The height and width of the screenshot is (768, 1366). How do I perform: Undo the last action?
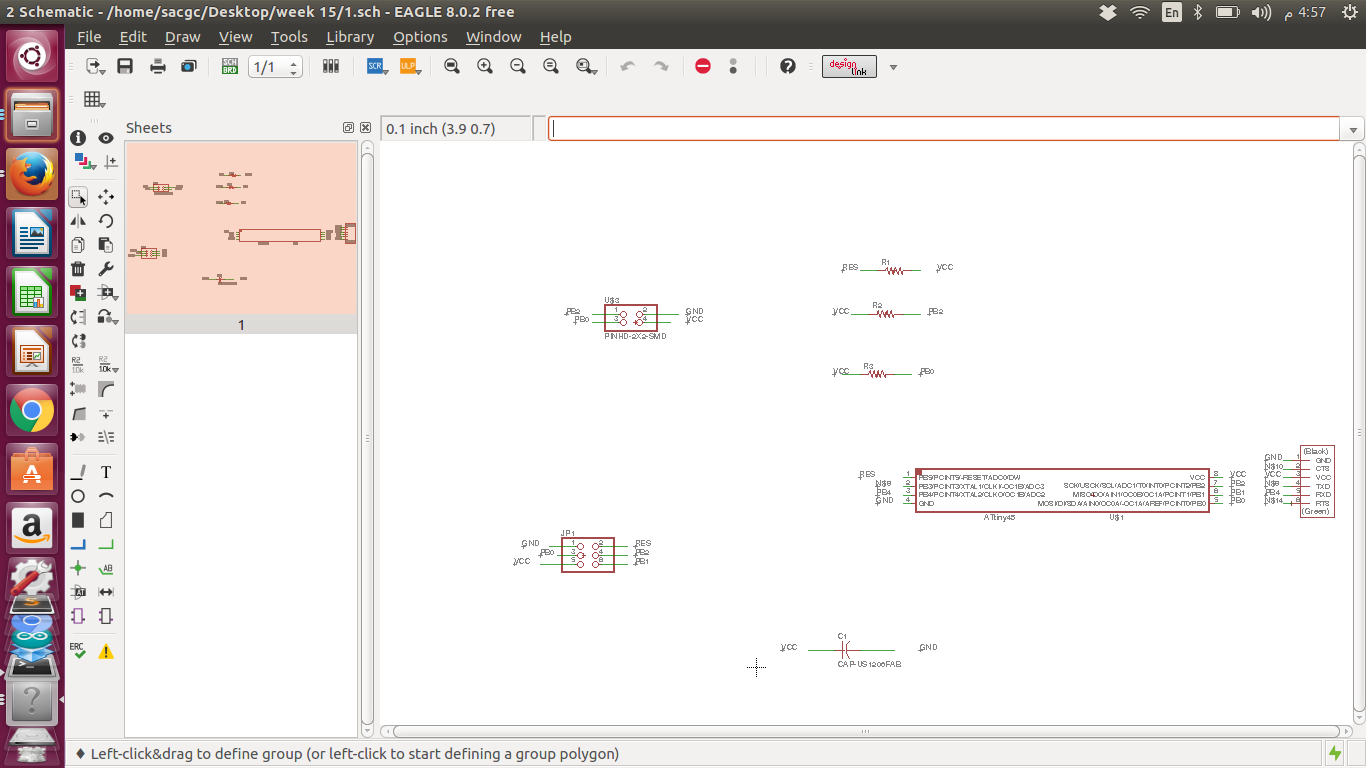[x=628, y=66]
